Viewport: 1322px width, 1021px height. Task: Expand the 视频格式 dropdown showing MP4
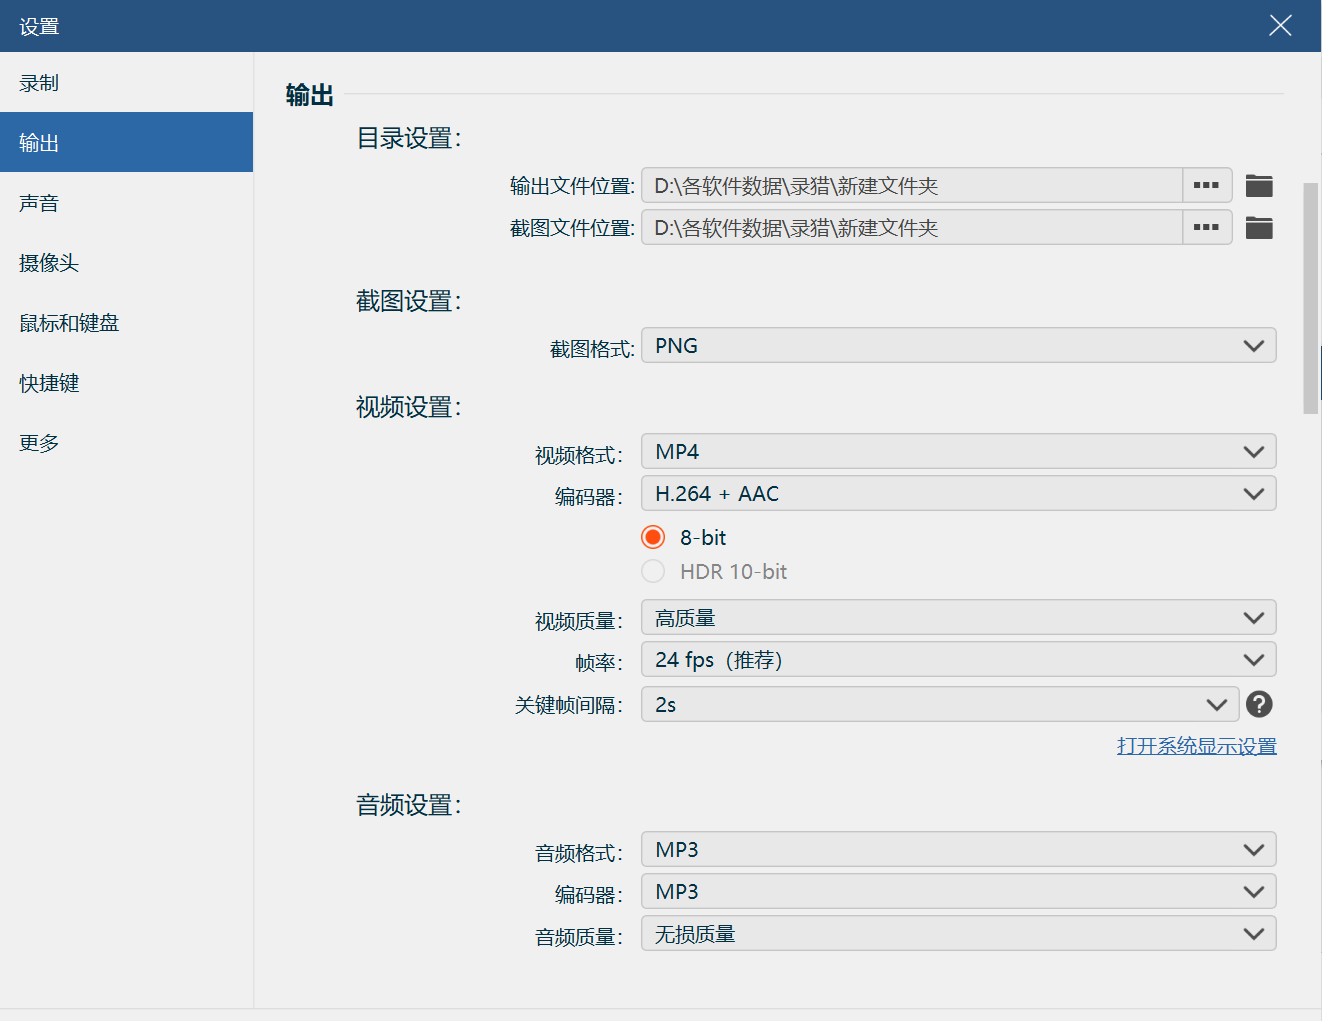[x=957, y=451]
